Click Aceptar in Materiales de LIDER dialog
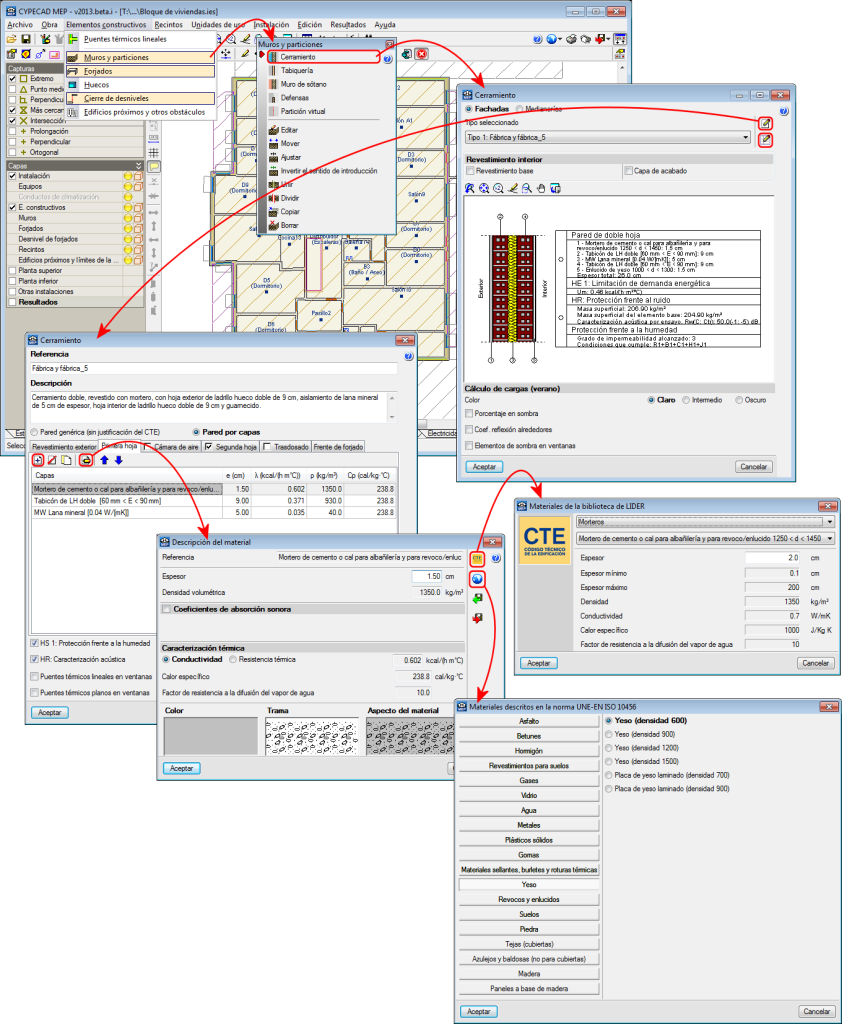Screen dimensions: 842x1024 [x=538, y=663]
